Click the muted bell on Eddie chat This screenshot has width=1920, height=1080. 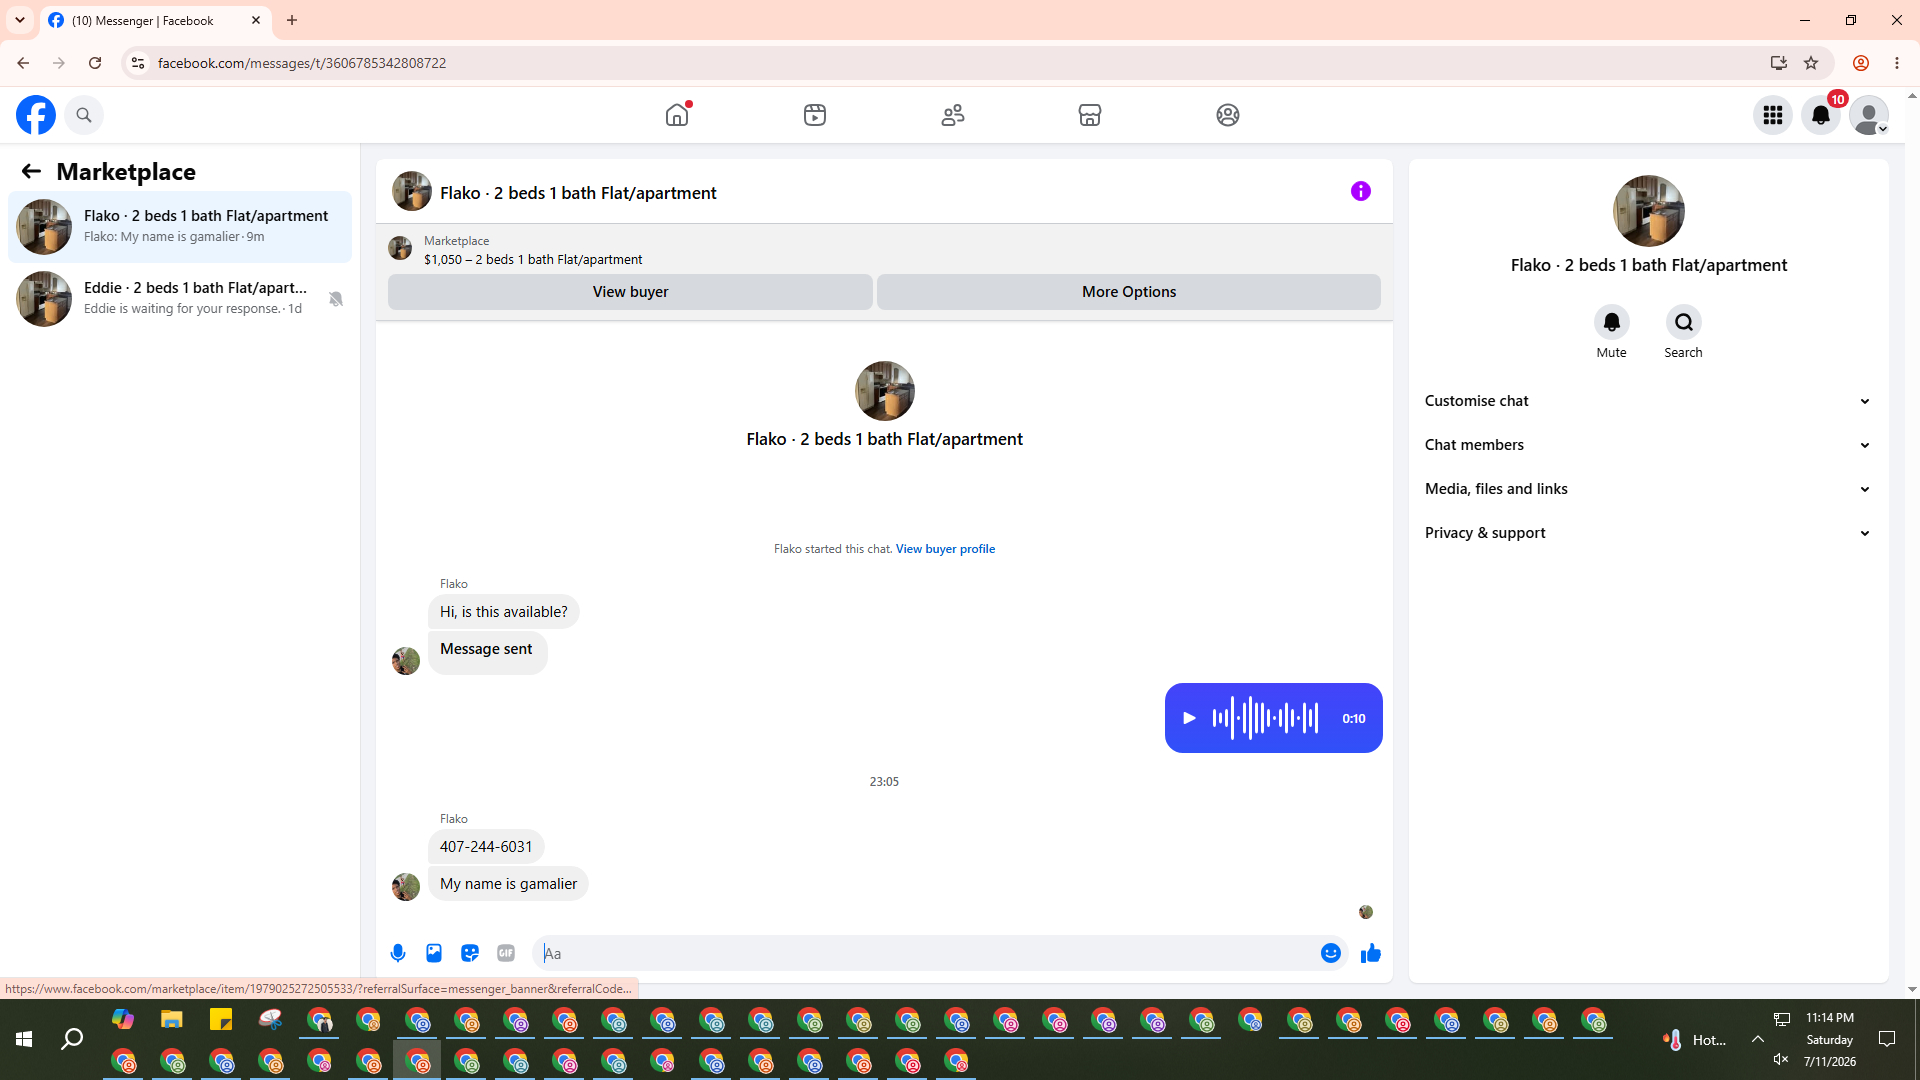point(336,299)
